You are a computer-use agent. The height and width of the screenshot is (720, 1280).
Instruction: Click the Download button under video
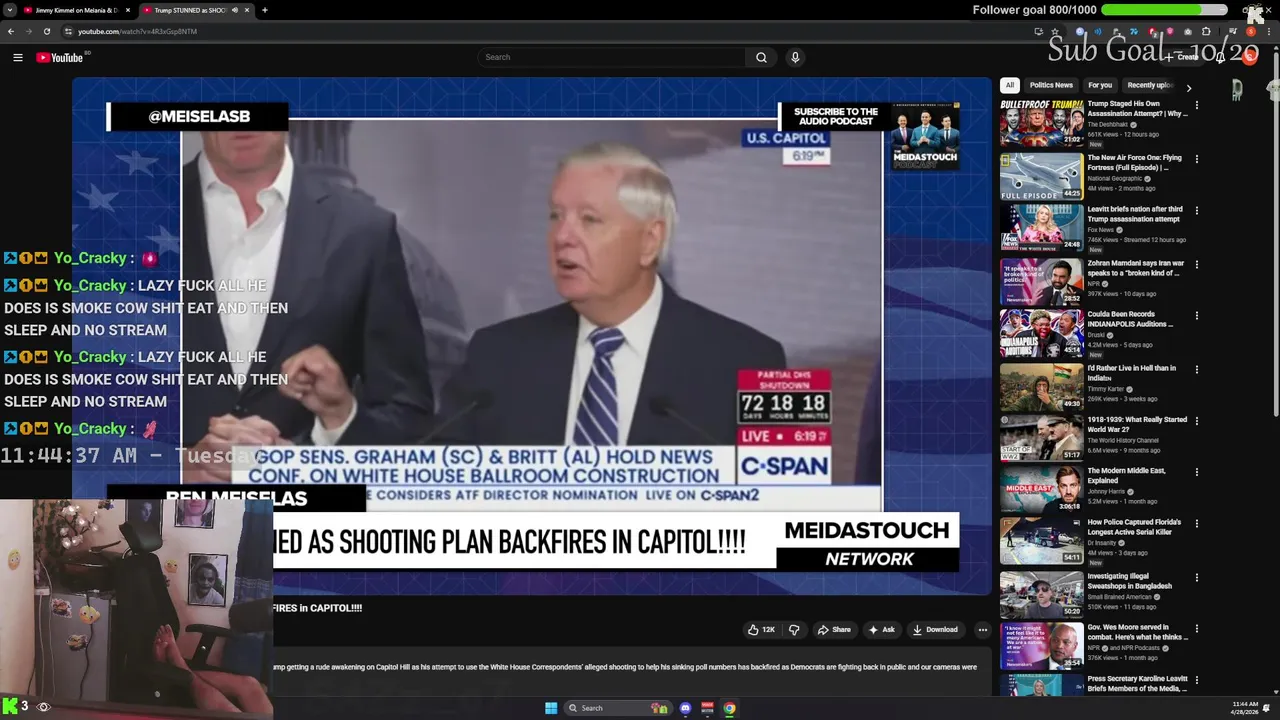(x=935, y=630)
